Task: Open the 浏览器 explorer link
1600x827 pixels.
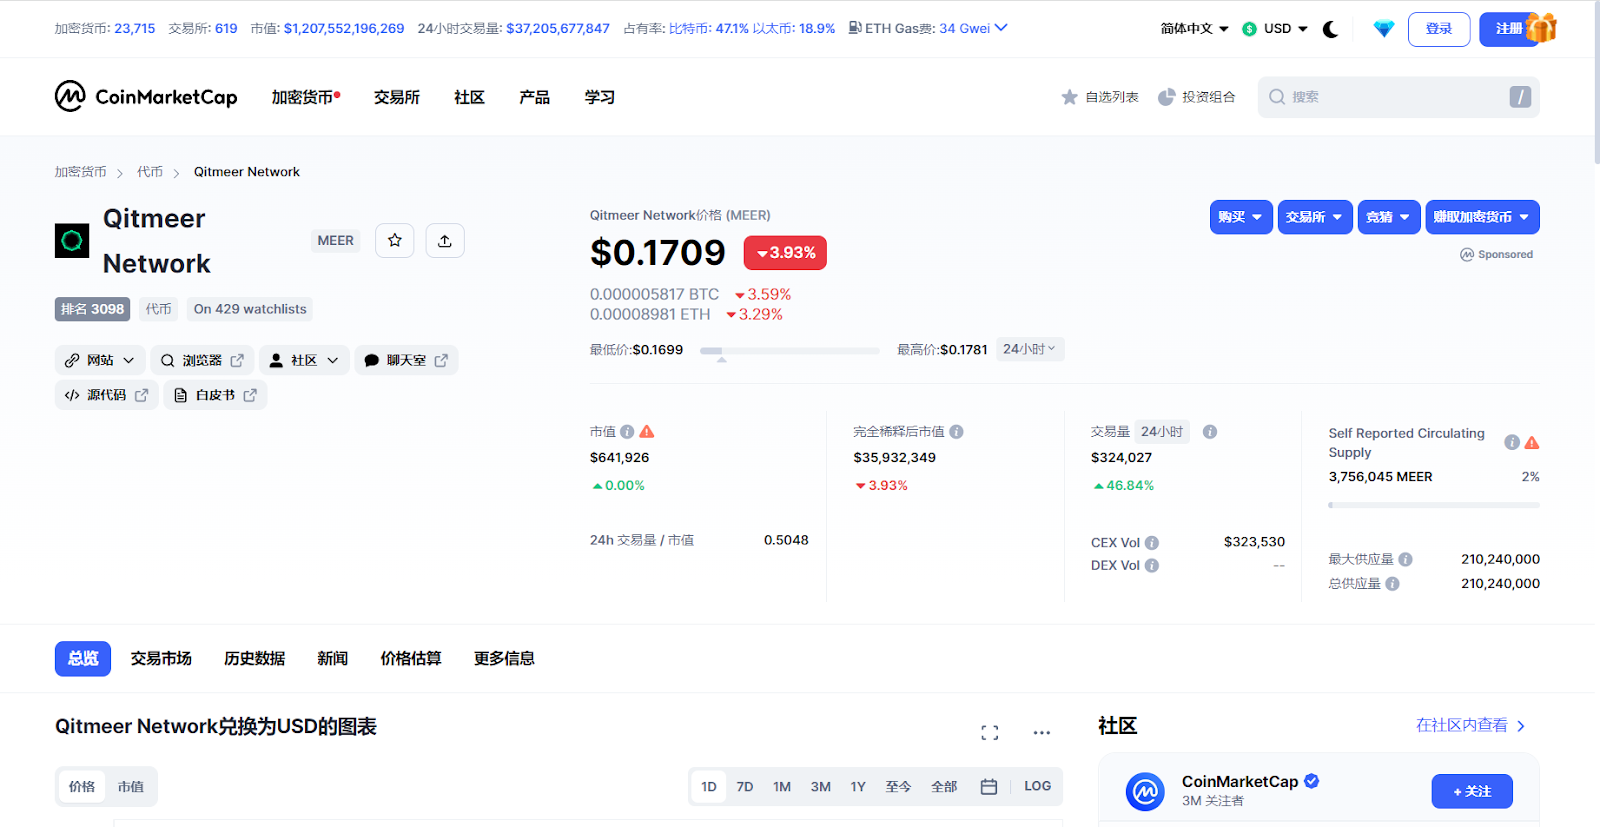Action: [x=202, y=360]
